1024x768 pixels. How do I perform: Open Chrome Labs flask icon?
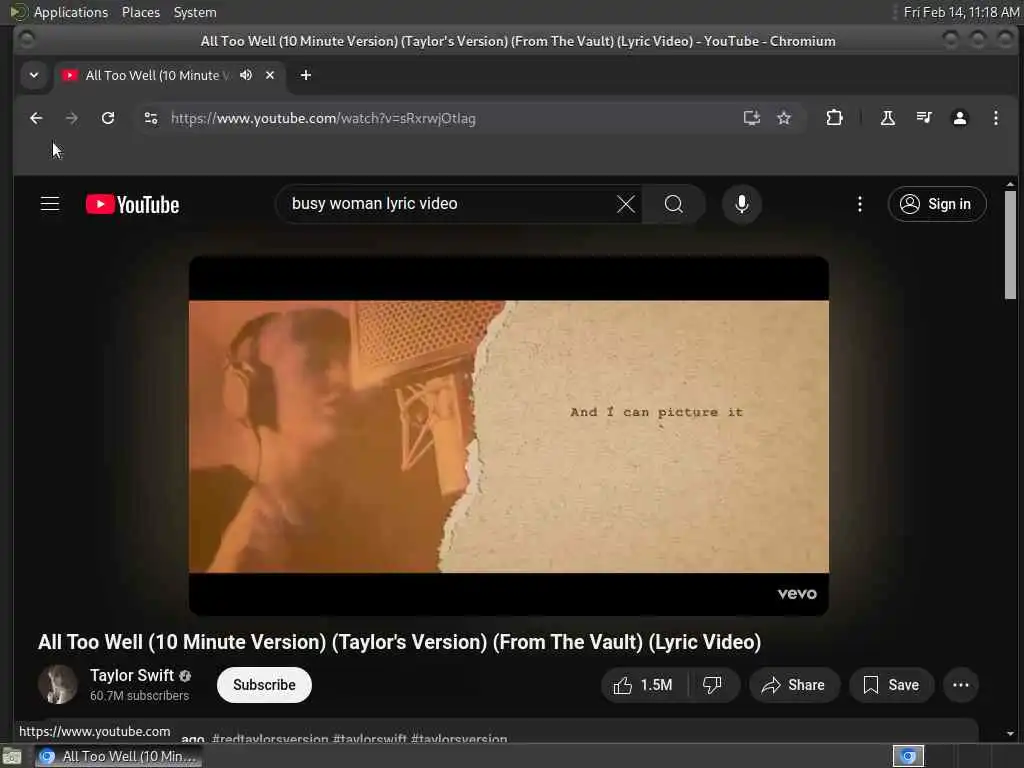coord(888,118)
